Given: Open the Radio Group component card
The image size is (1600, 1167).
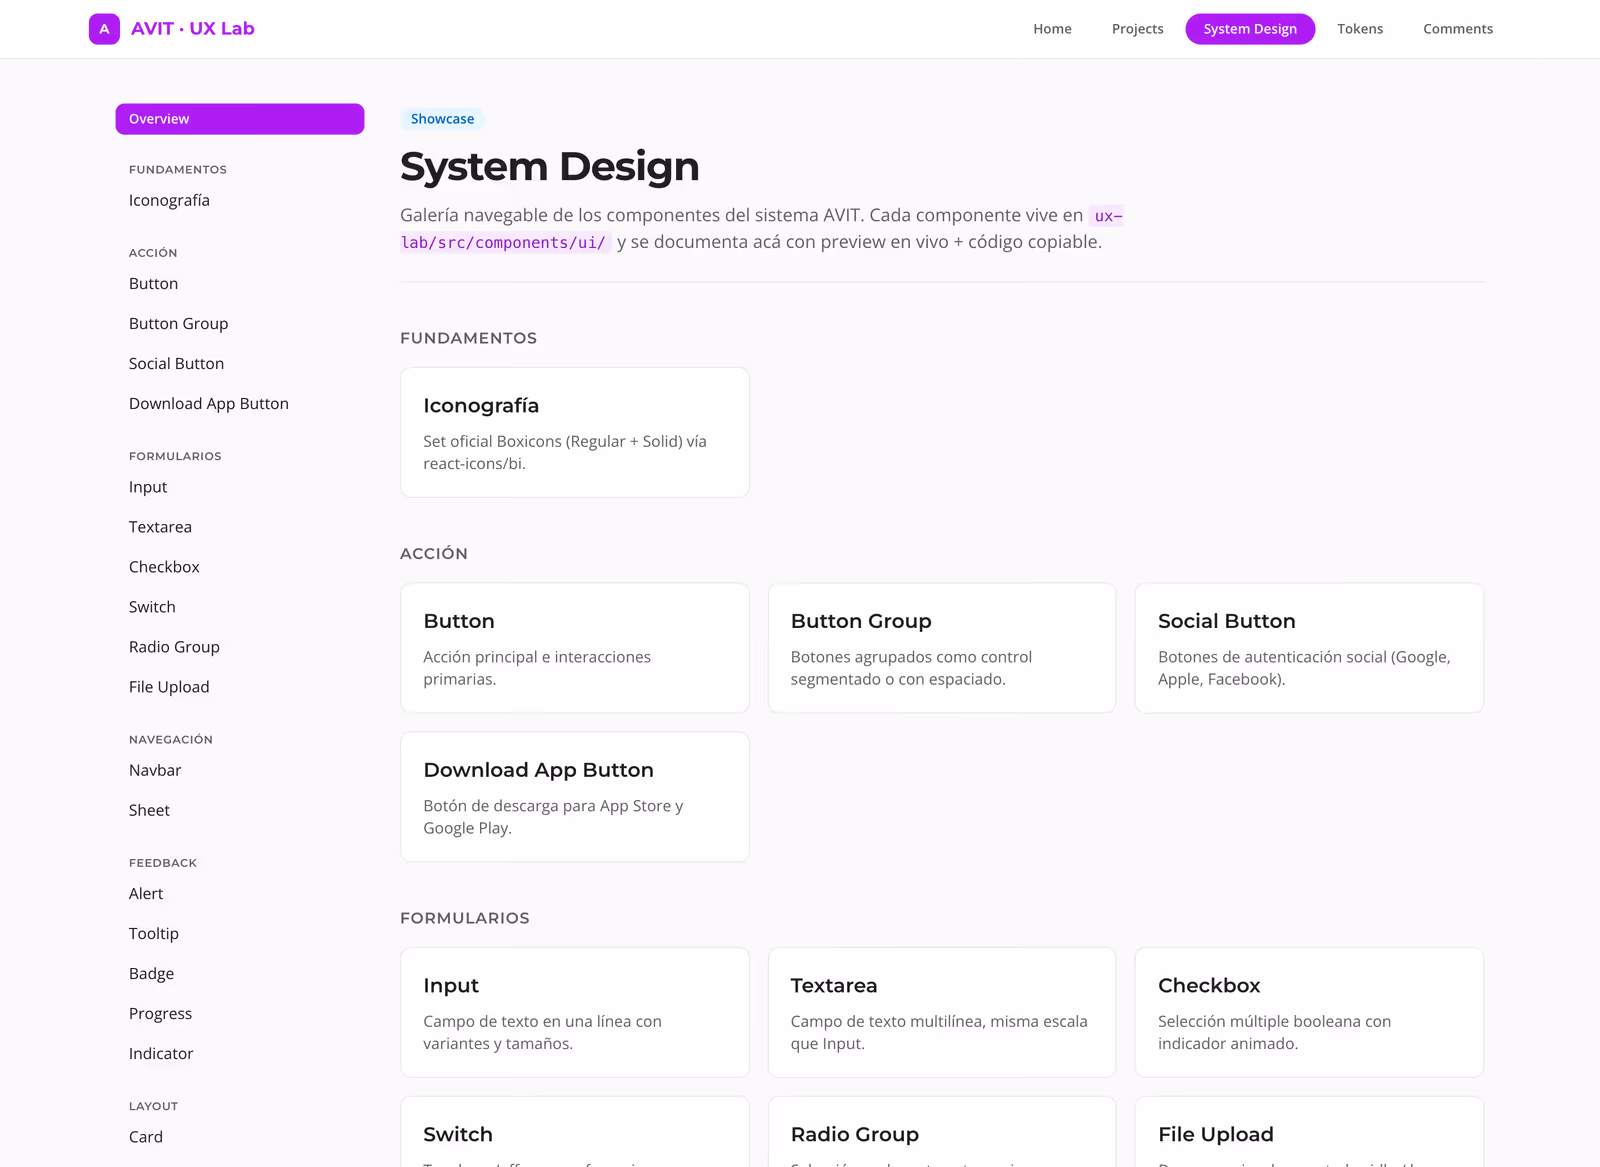Looking at the screenshot, I should [942, 1133].
